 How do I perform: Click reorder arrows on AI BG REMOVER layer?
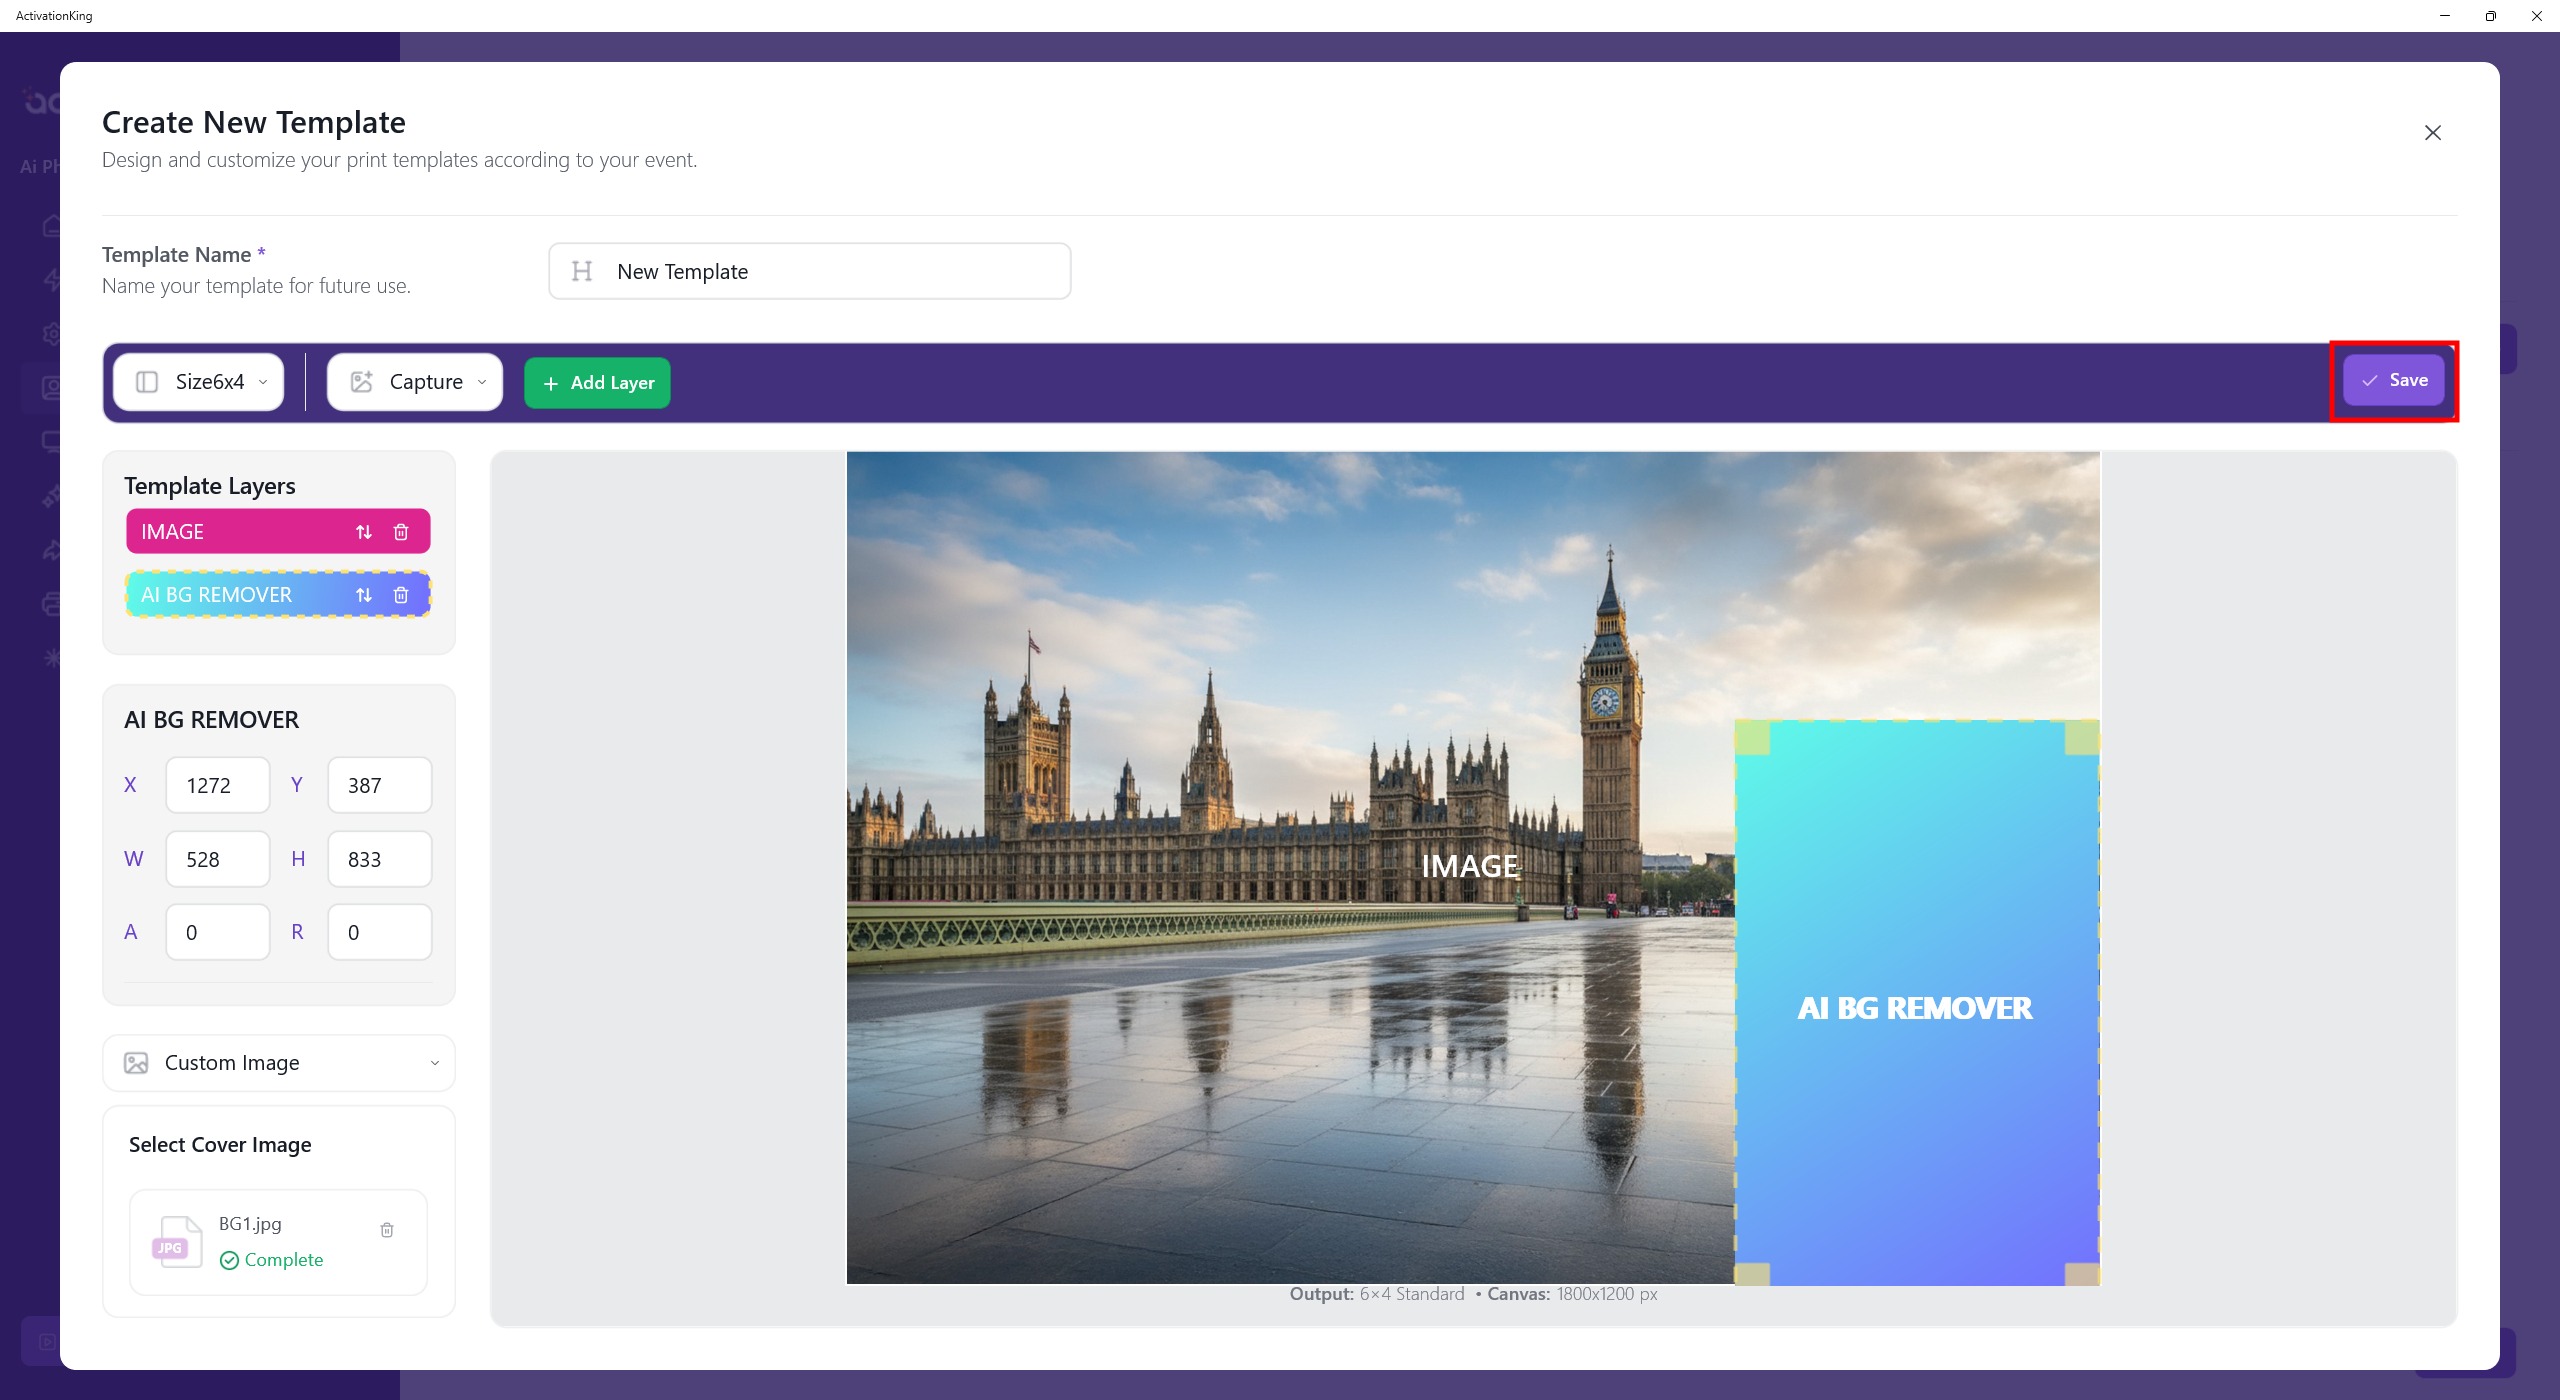[364, 595]
